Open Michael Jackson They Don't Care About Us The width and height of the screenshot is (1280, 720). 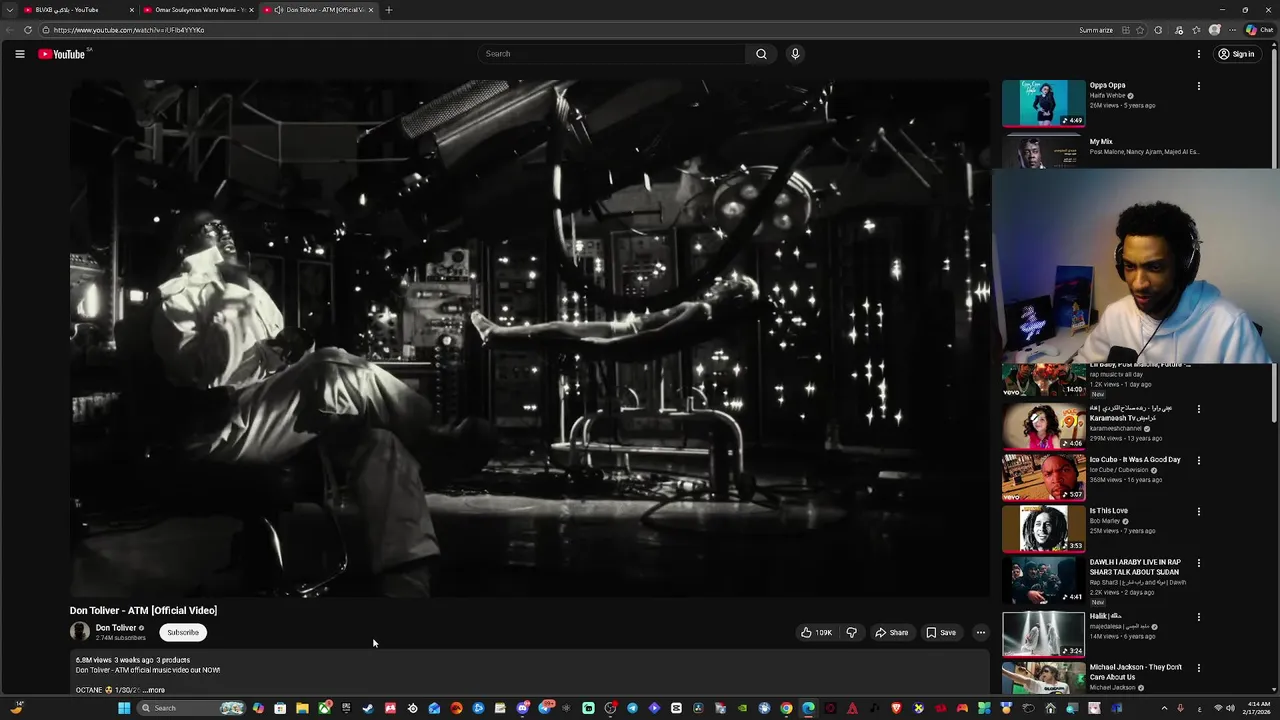coord(1043,679)
